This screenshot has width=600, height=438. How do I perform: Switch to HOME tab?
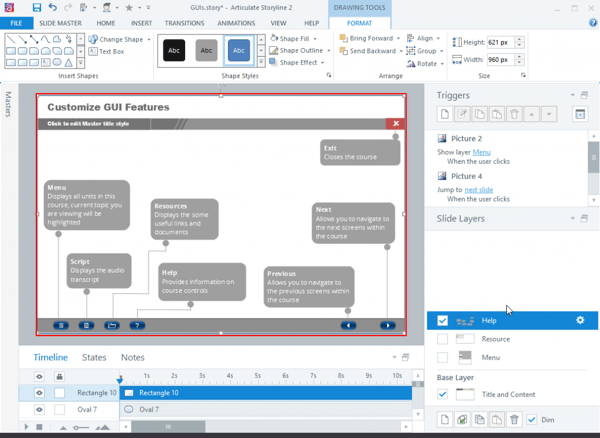(x=106, y=23)
